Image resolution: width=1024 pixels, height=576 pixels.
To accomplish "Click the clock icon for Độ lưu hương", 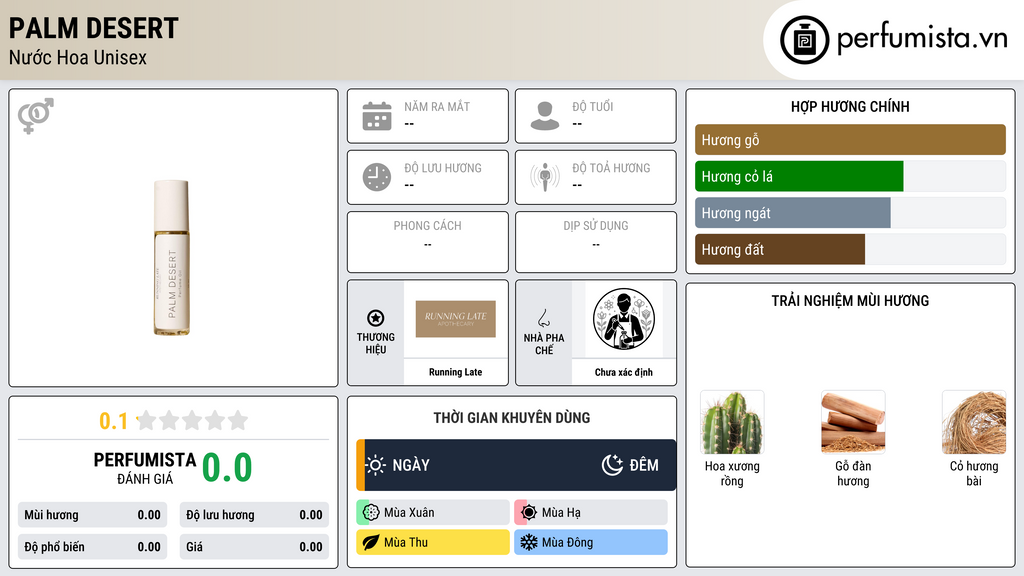I will point(377,177).
